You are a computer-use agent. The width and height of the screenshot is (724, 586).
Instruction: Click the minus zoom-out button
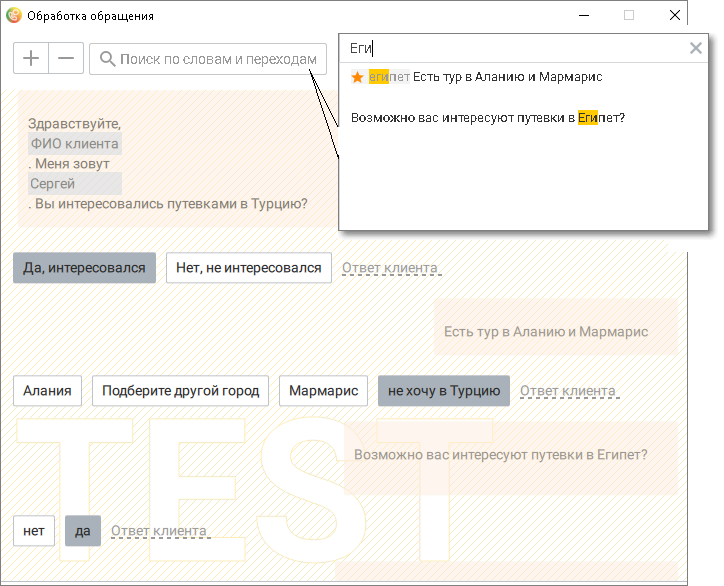(x=66, y=58)
